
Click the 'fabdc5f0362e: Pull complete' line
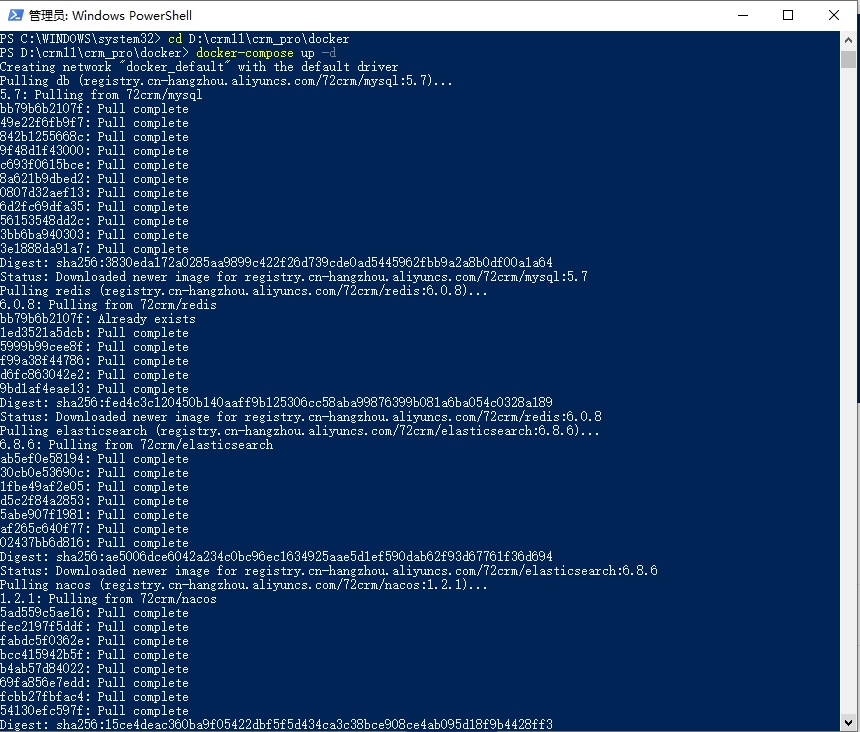(94, 641)
